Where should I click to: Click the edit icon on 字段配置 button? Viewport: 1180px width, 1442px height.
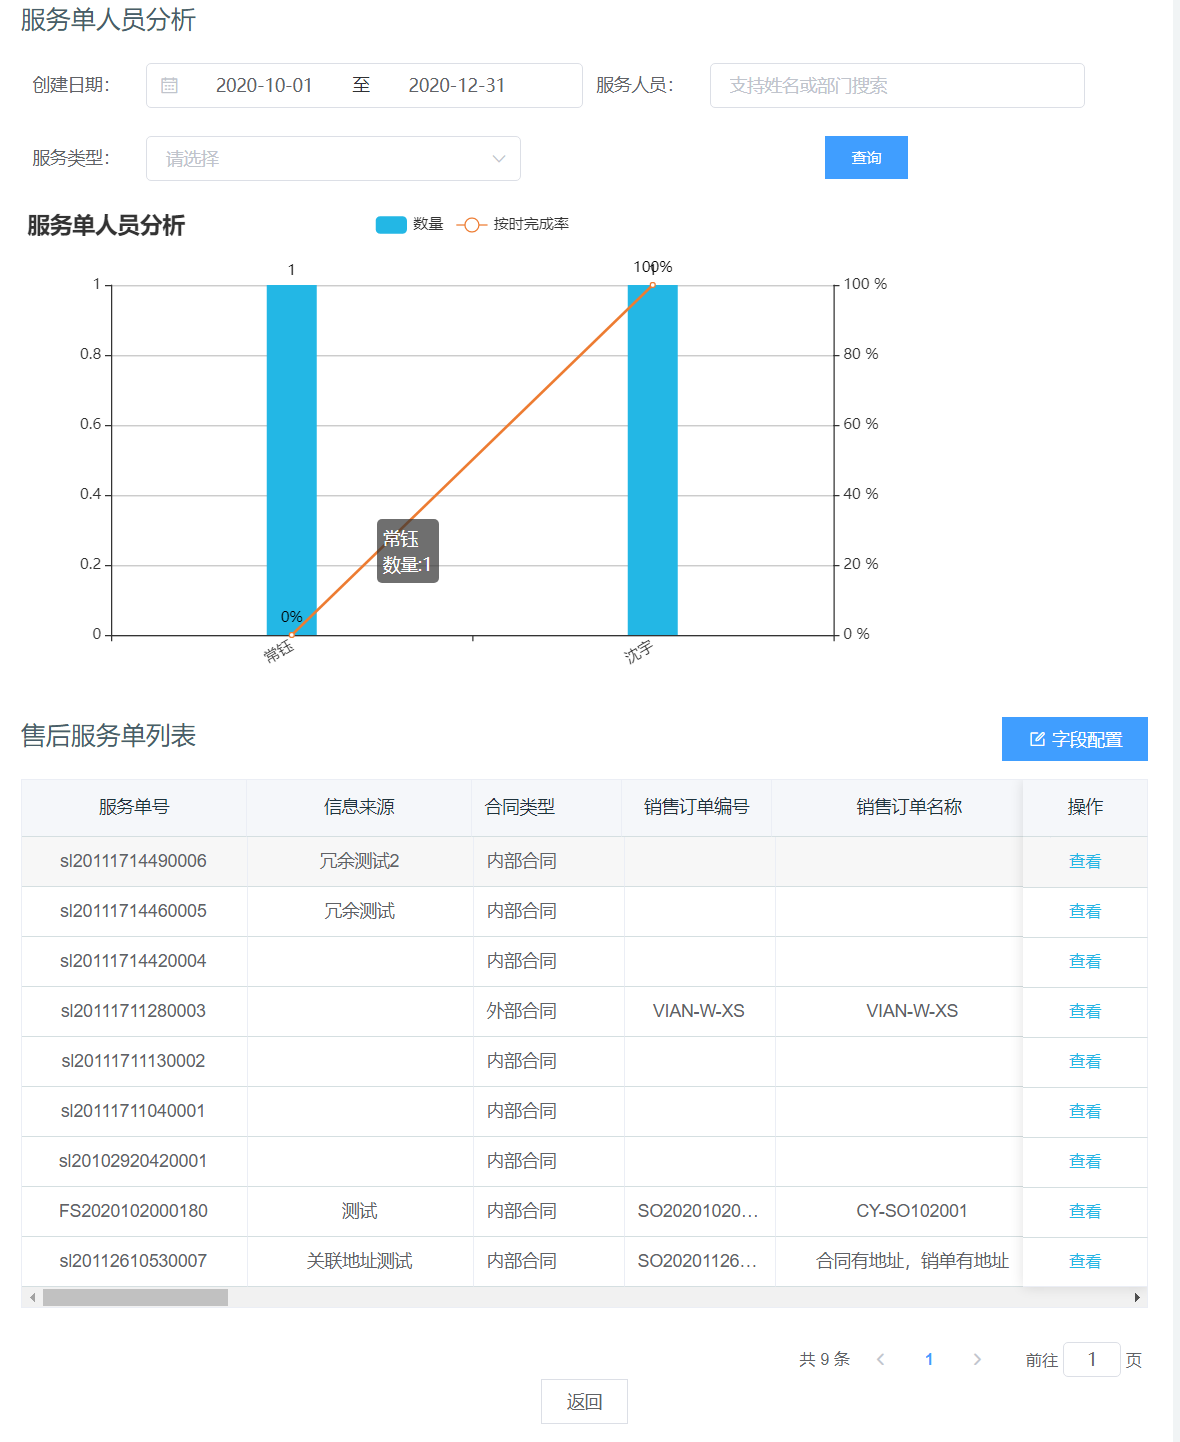tap(1037, 739)
